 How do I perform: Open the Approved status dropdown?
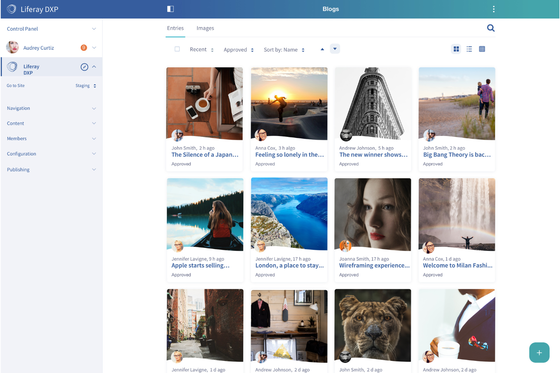[239, 50]
